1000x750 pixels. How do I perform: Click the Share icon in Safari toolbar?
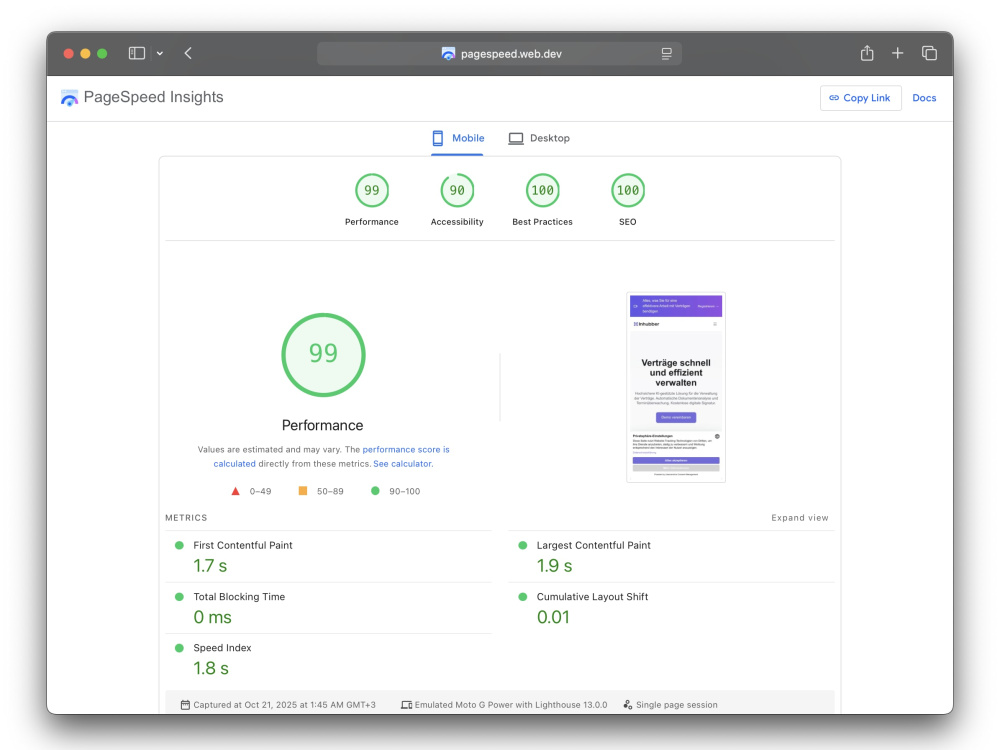[867, 53]
